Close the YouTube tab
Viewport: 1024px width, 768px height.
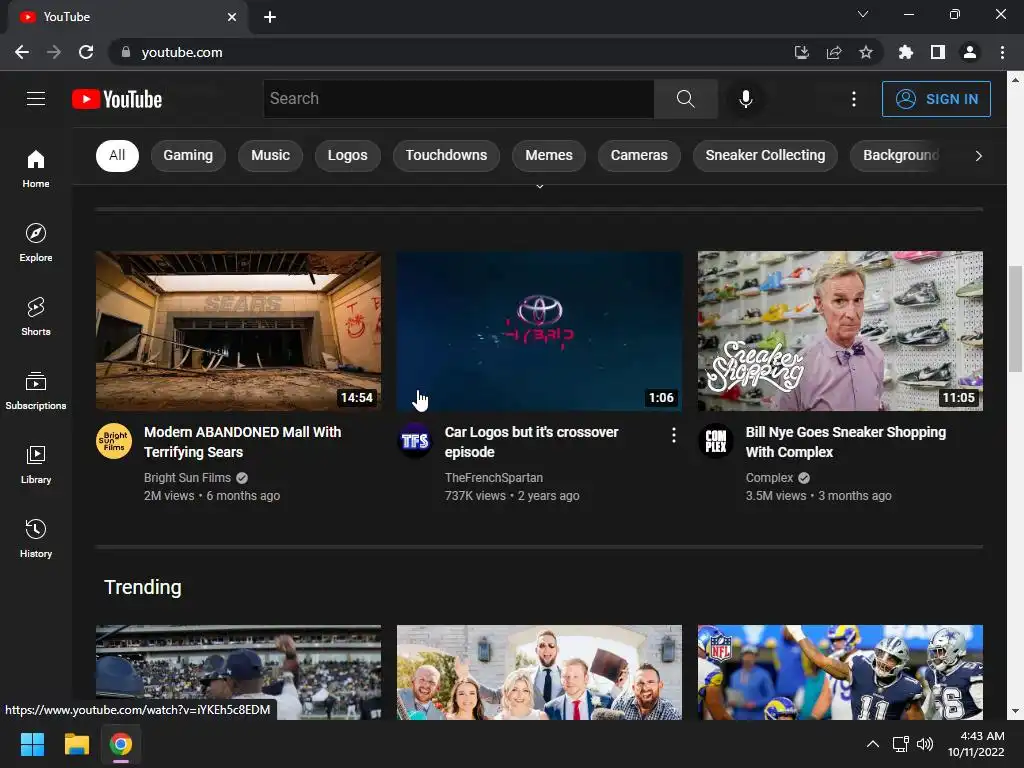point(232,17)
